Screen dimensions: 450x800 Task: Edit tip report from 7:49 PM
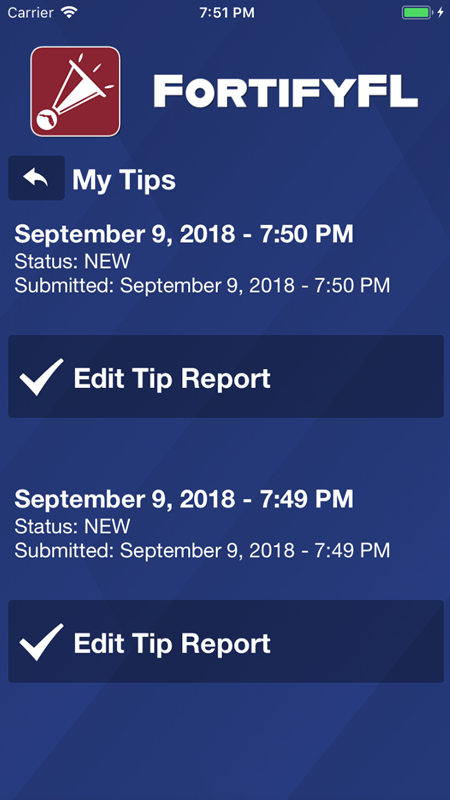[226, 641]
